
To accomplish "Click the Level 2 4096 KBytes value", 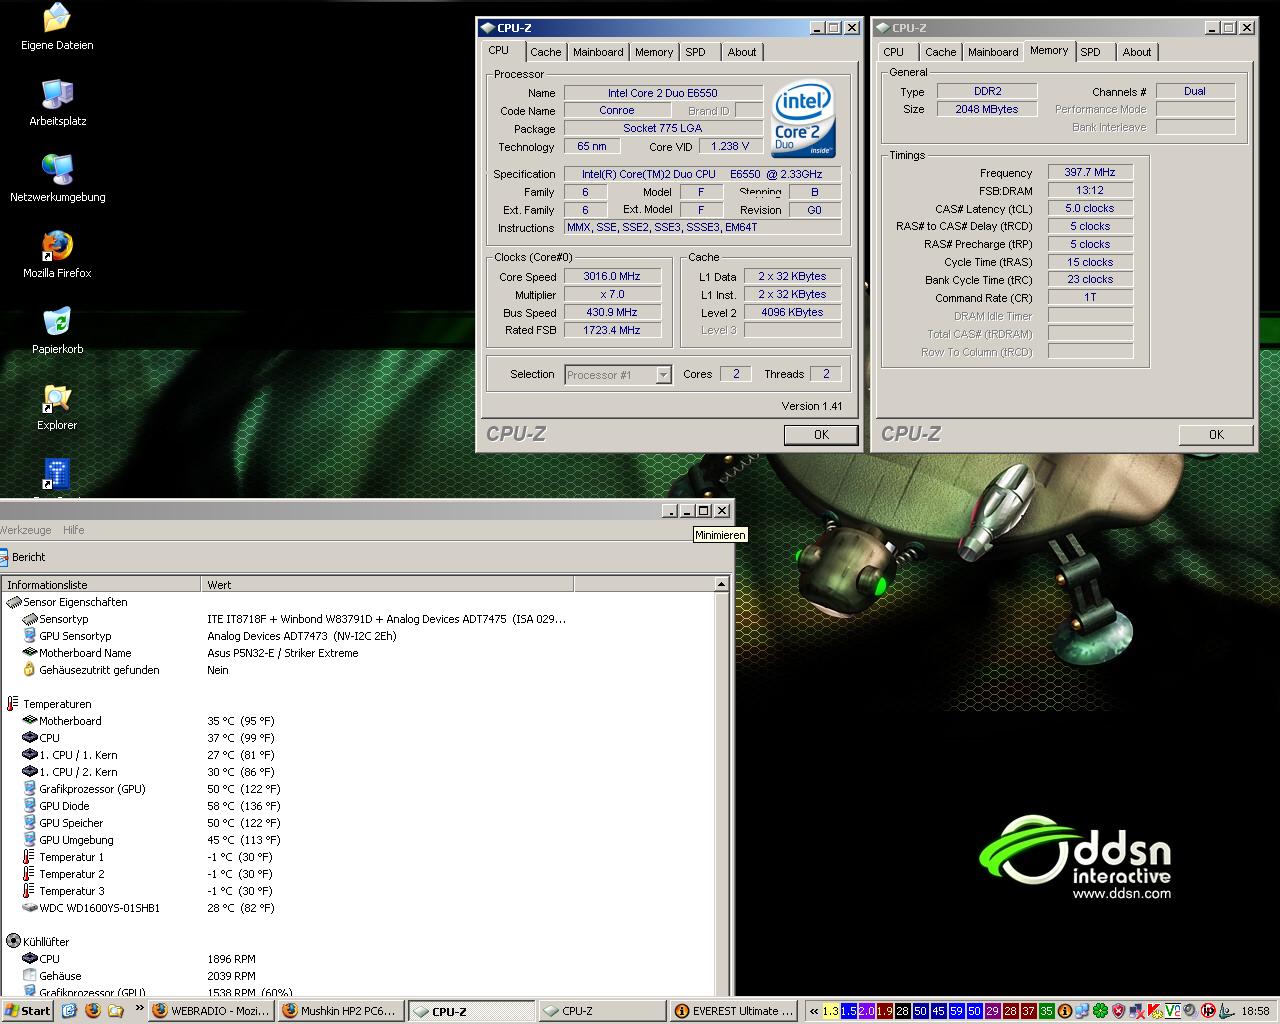I will pos(792,313).
